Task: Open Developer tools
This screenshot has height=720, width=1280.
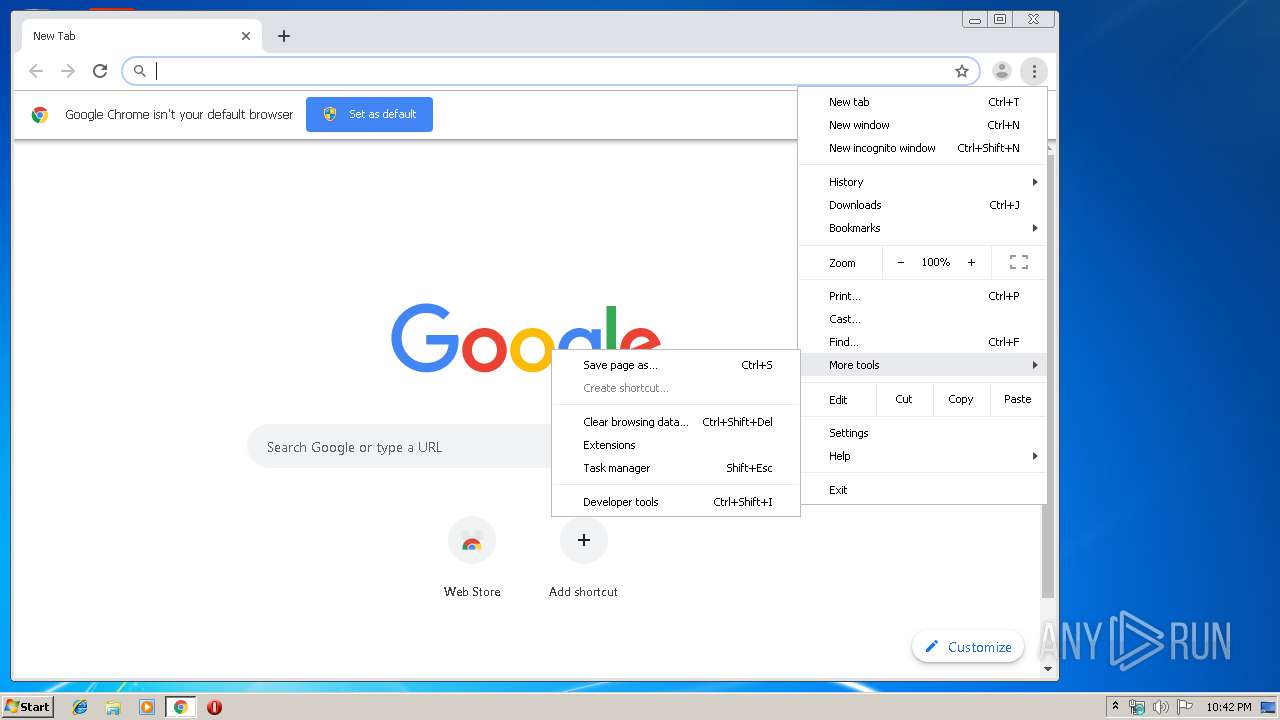Action: (676, 502)
